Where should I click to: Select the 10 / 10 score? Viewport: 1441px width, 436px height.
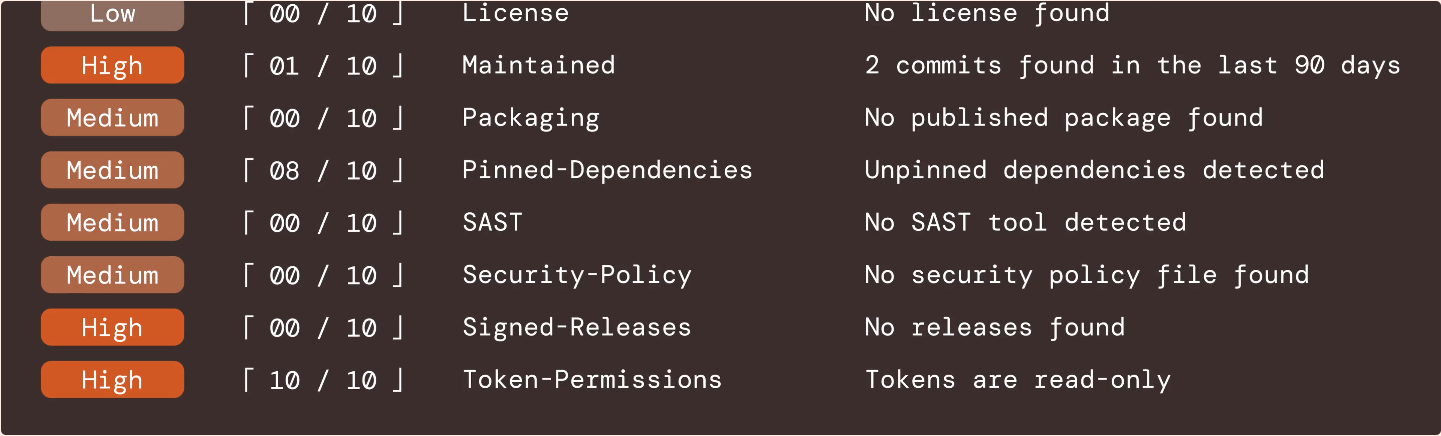coord(323,380)
